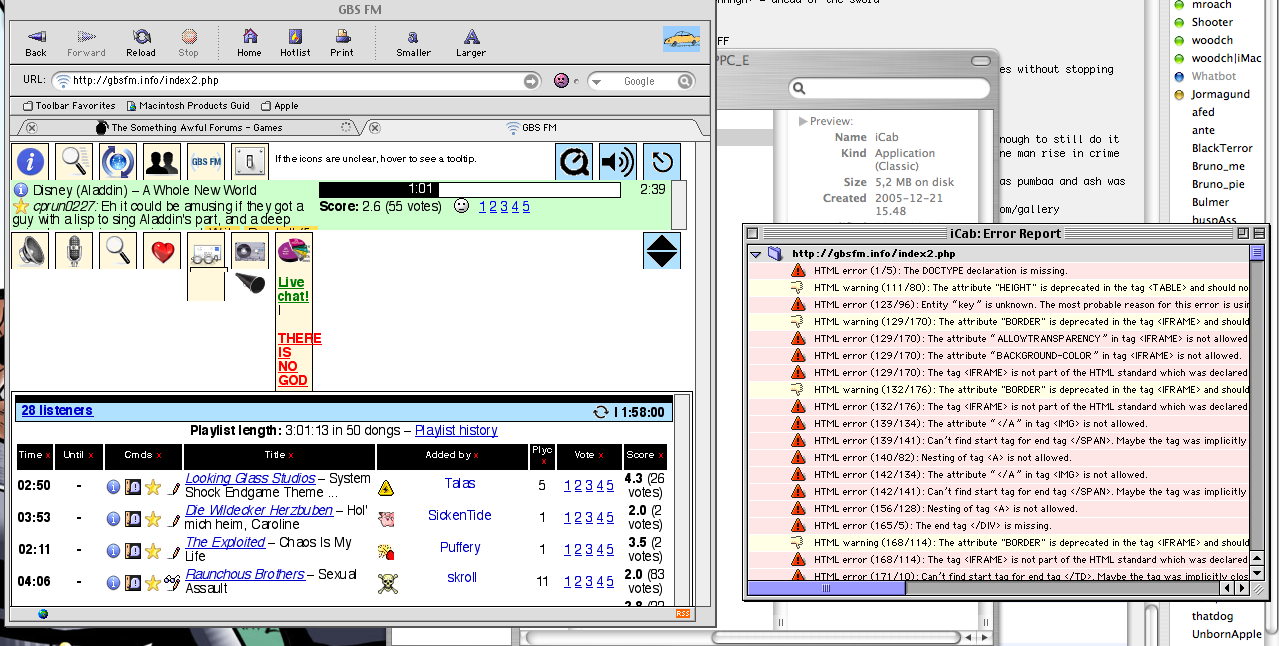Click the GBS FM logo icon
The image size is (1279, 646).
pyautogui.click(x=206, y=161)
